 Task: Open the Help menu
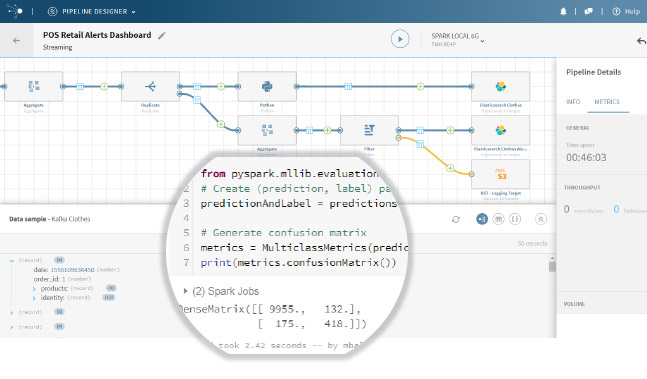coord(626,12)
